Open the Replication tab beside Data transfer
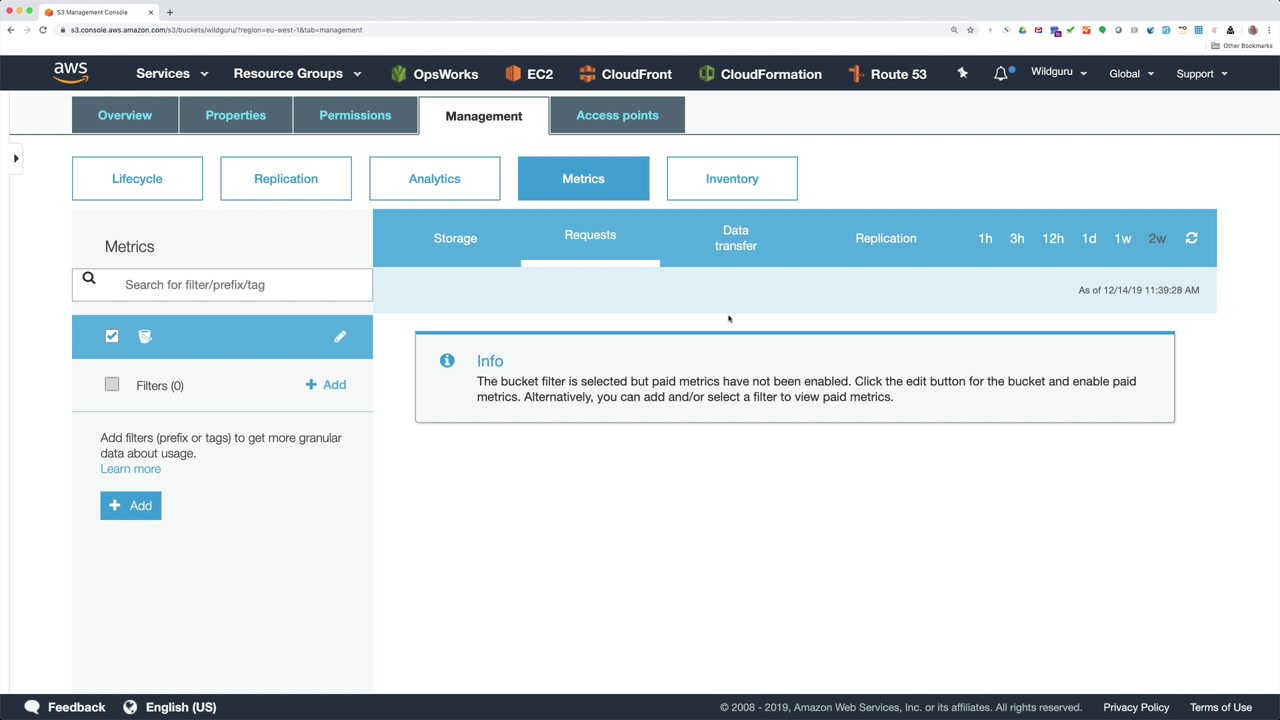The image size is (1280, 720). [886, 238]
